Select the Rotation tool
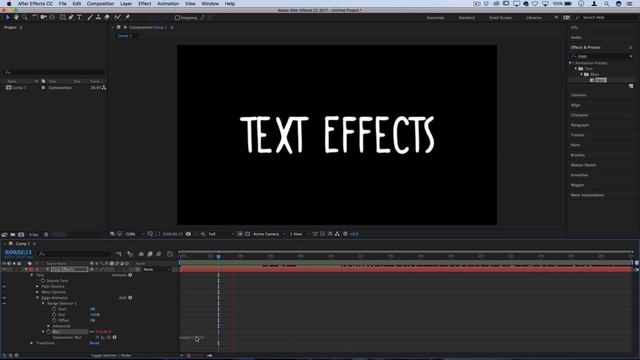640x360 pixels. pos(35,18)
